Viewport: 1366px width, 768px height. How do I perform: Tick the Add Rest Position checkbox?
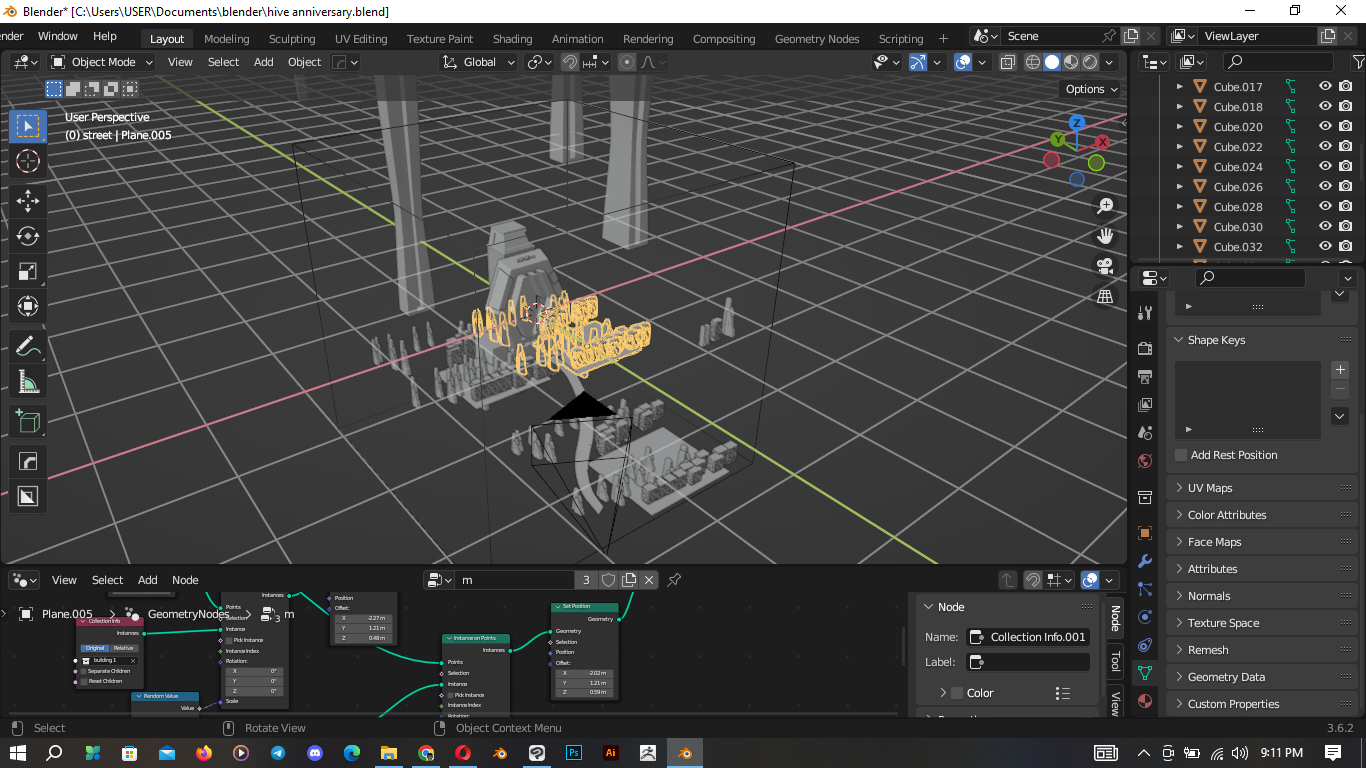tap(1181, 455)
